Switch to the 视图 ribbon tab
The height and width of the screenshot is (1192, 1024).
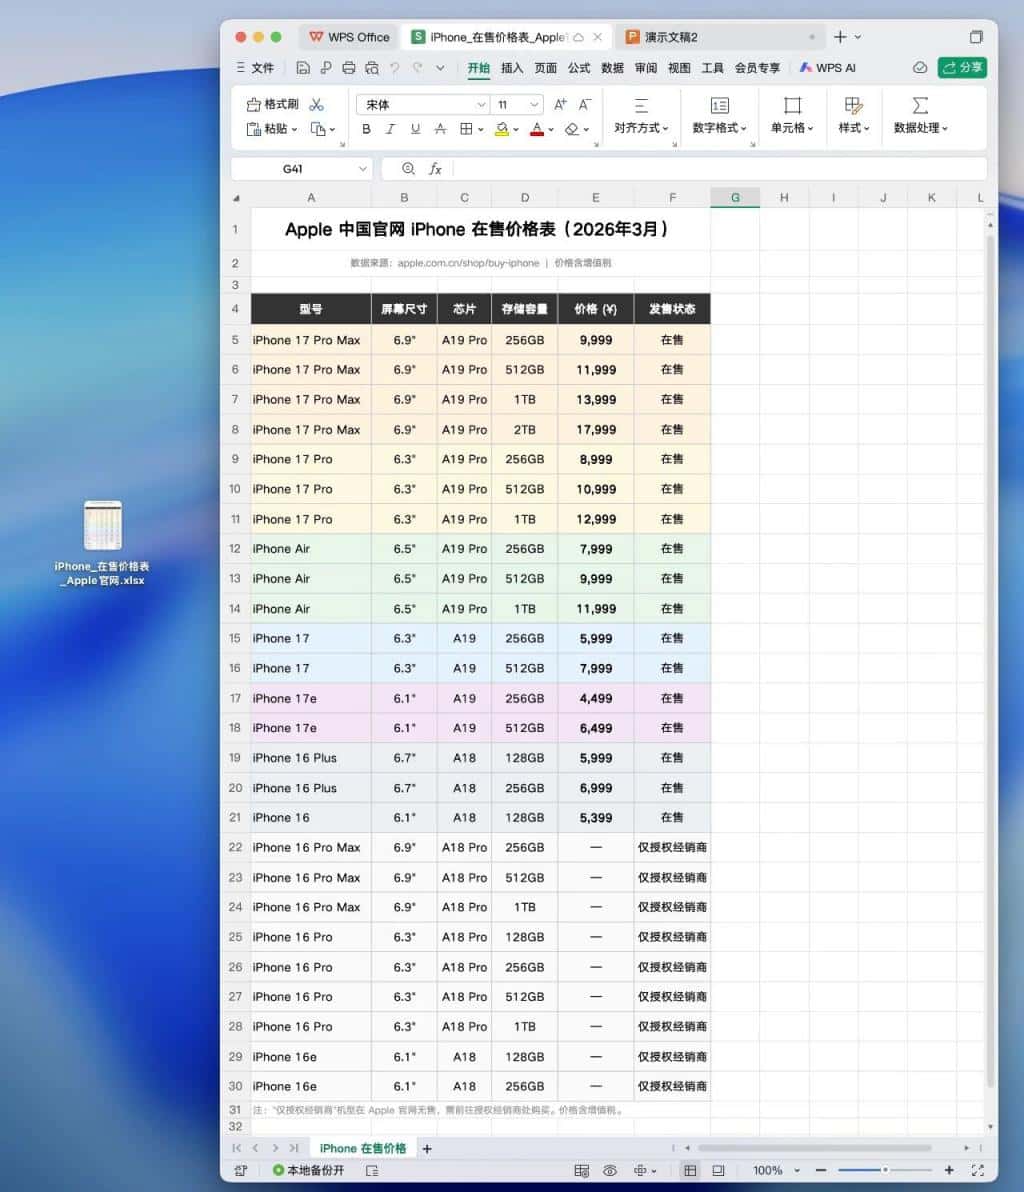point(679,68)
